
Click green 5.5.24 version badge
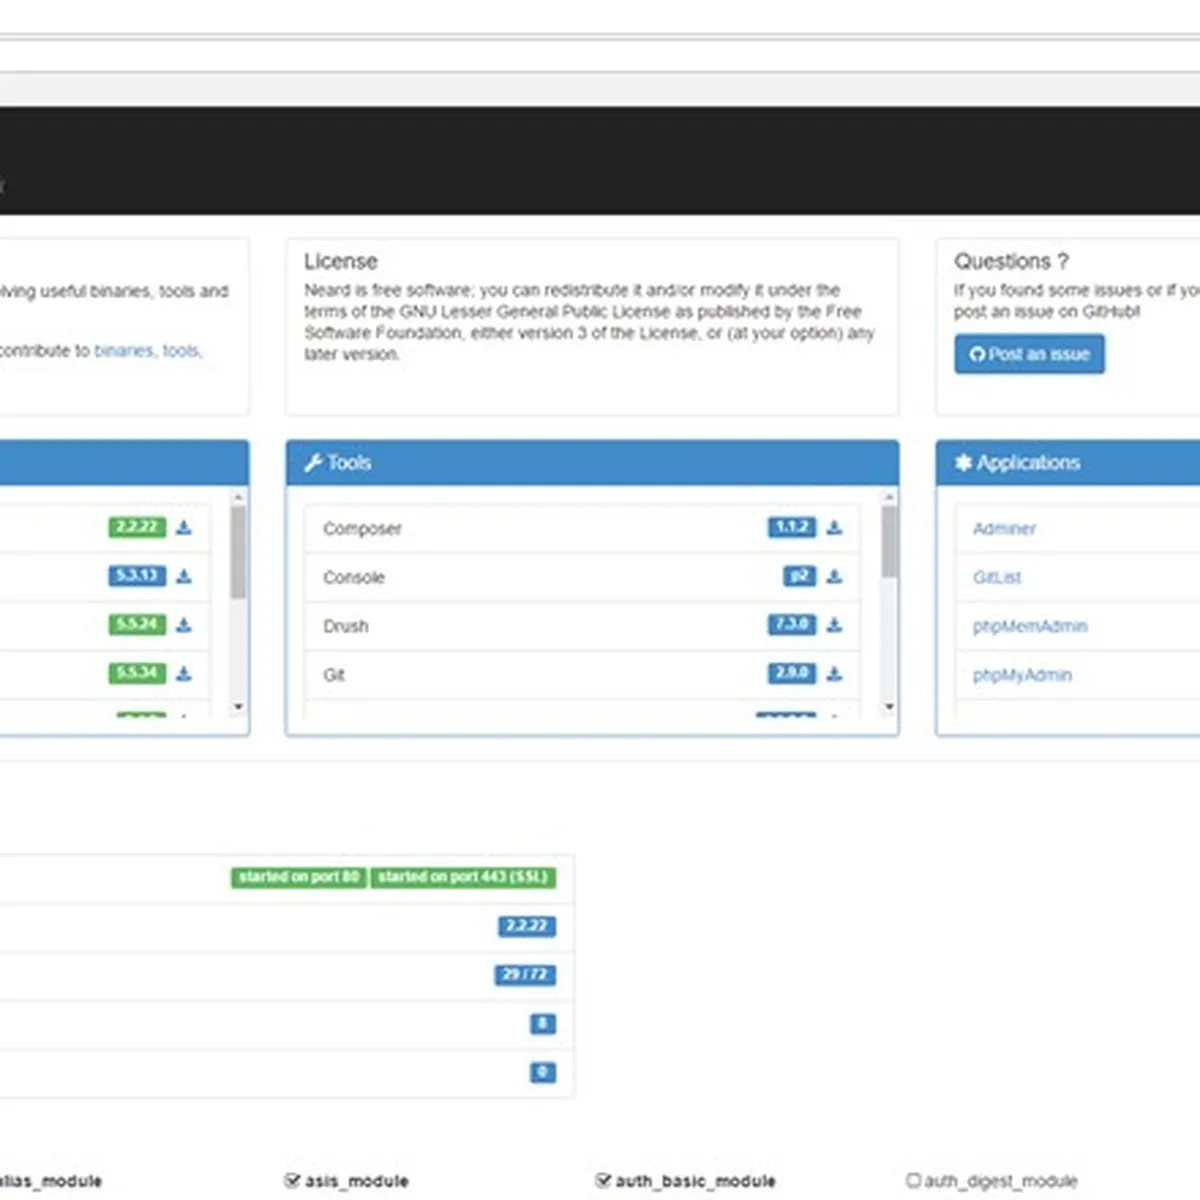coord(137,625)
